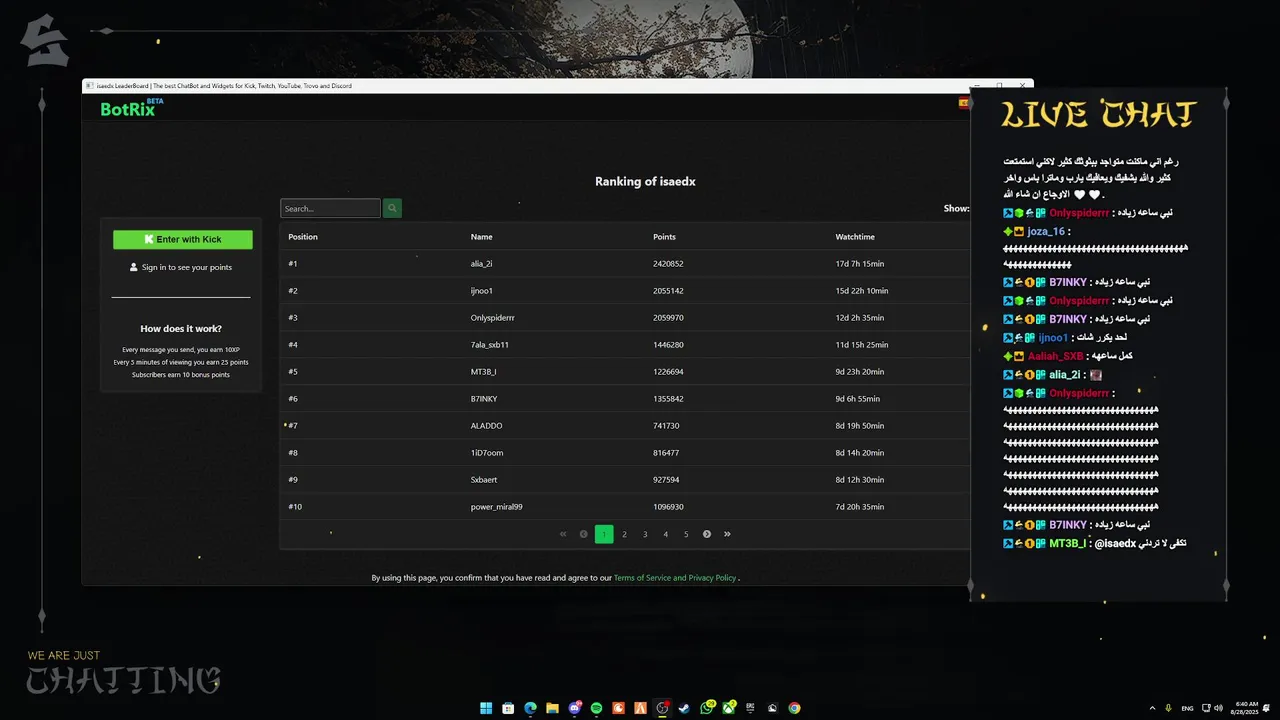Viewport: 1280px width, 720px height.
Task: Open the notification bell in system tray
Action: tap(1265, 708)
